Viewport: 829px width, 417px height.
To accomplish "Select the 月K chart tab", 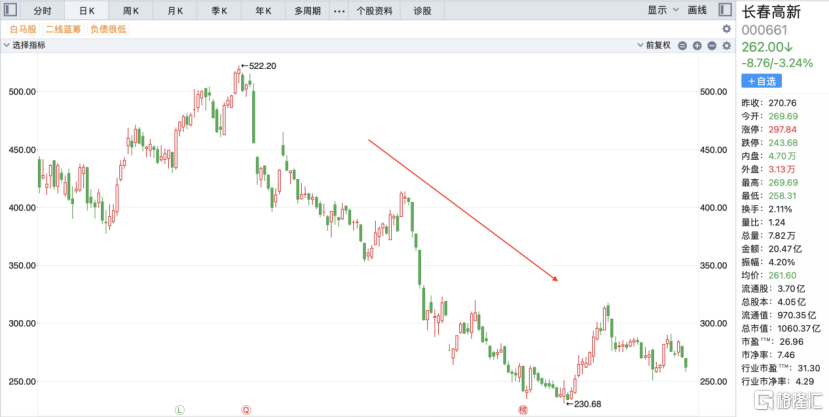I will click(176, 10).
